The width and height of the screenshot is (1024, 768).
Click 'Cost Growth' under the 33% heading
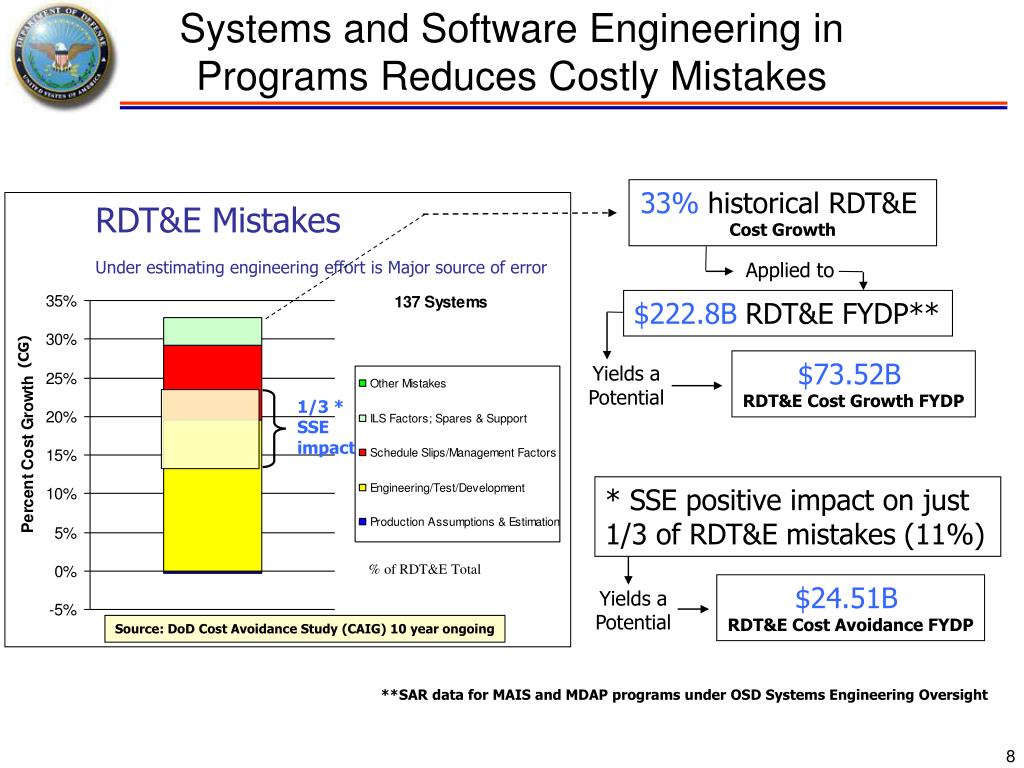pos(782,230)
